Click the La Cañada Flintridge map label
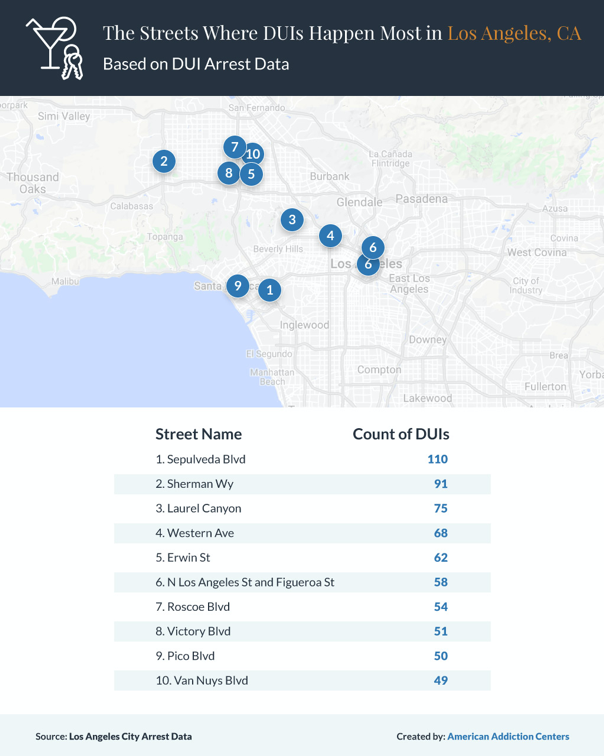The height and width of the screenshot is (756, 604). [390, 159]
